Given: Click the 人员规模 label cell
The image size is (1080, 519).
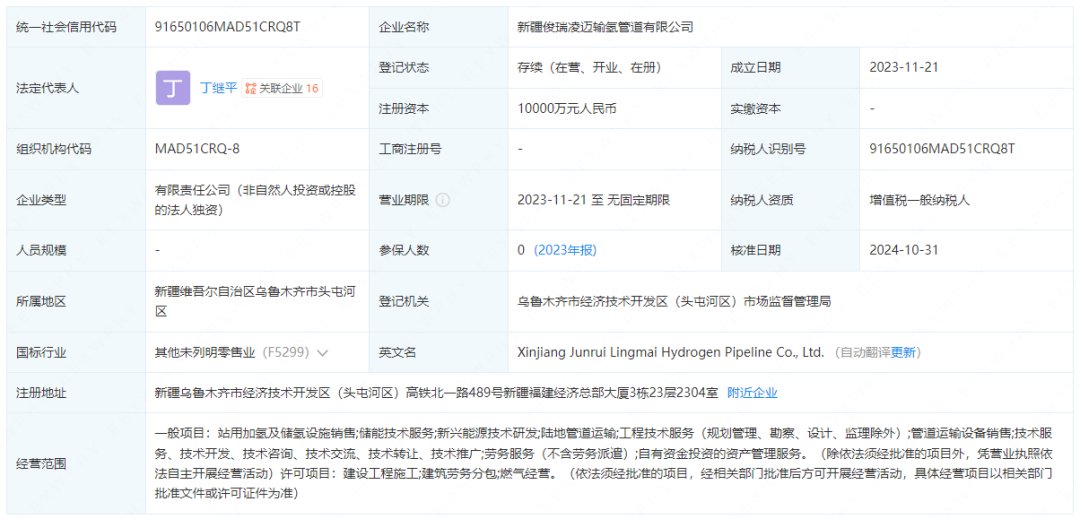Looking at the screenshot, I should click(76, 250).
